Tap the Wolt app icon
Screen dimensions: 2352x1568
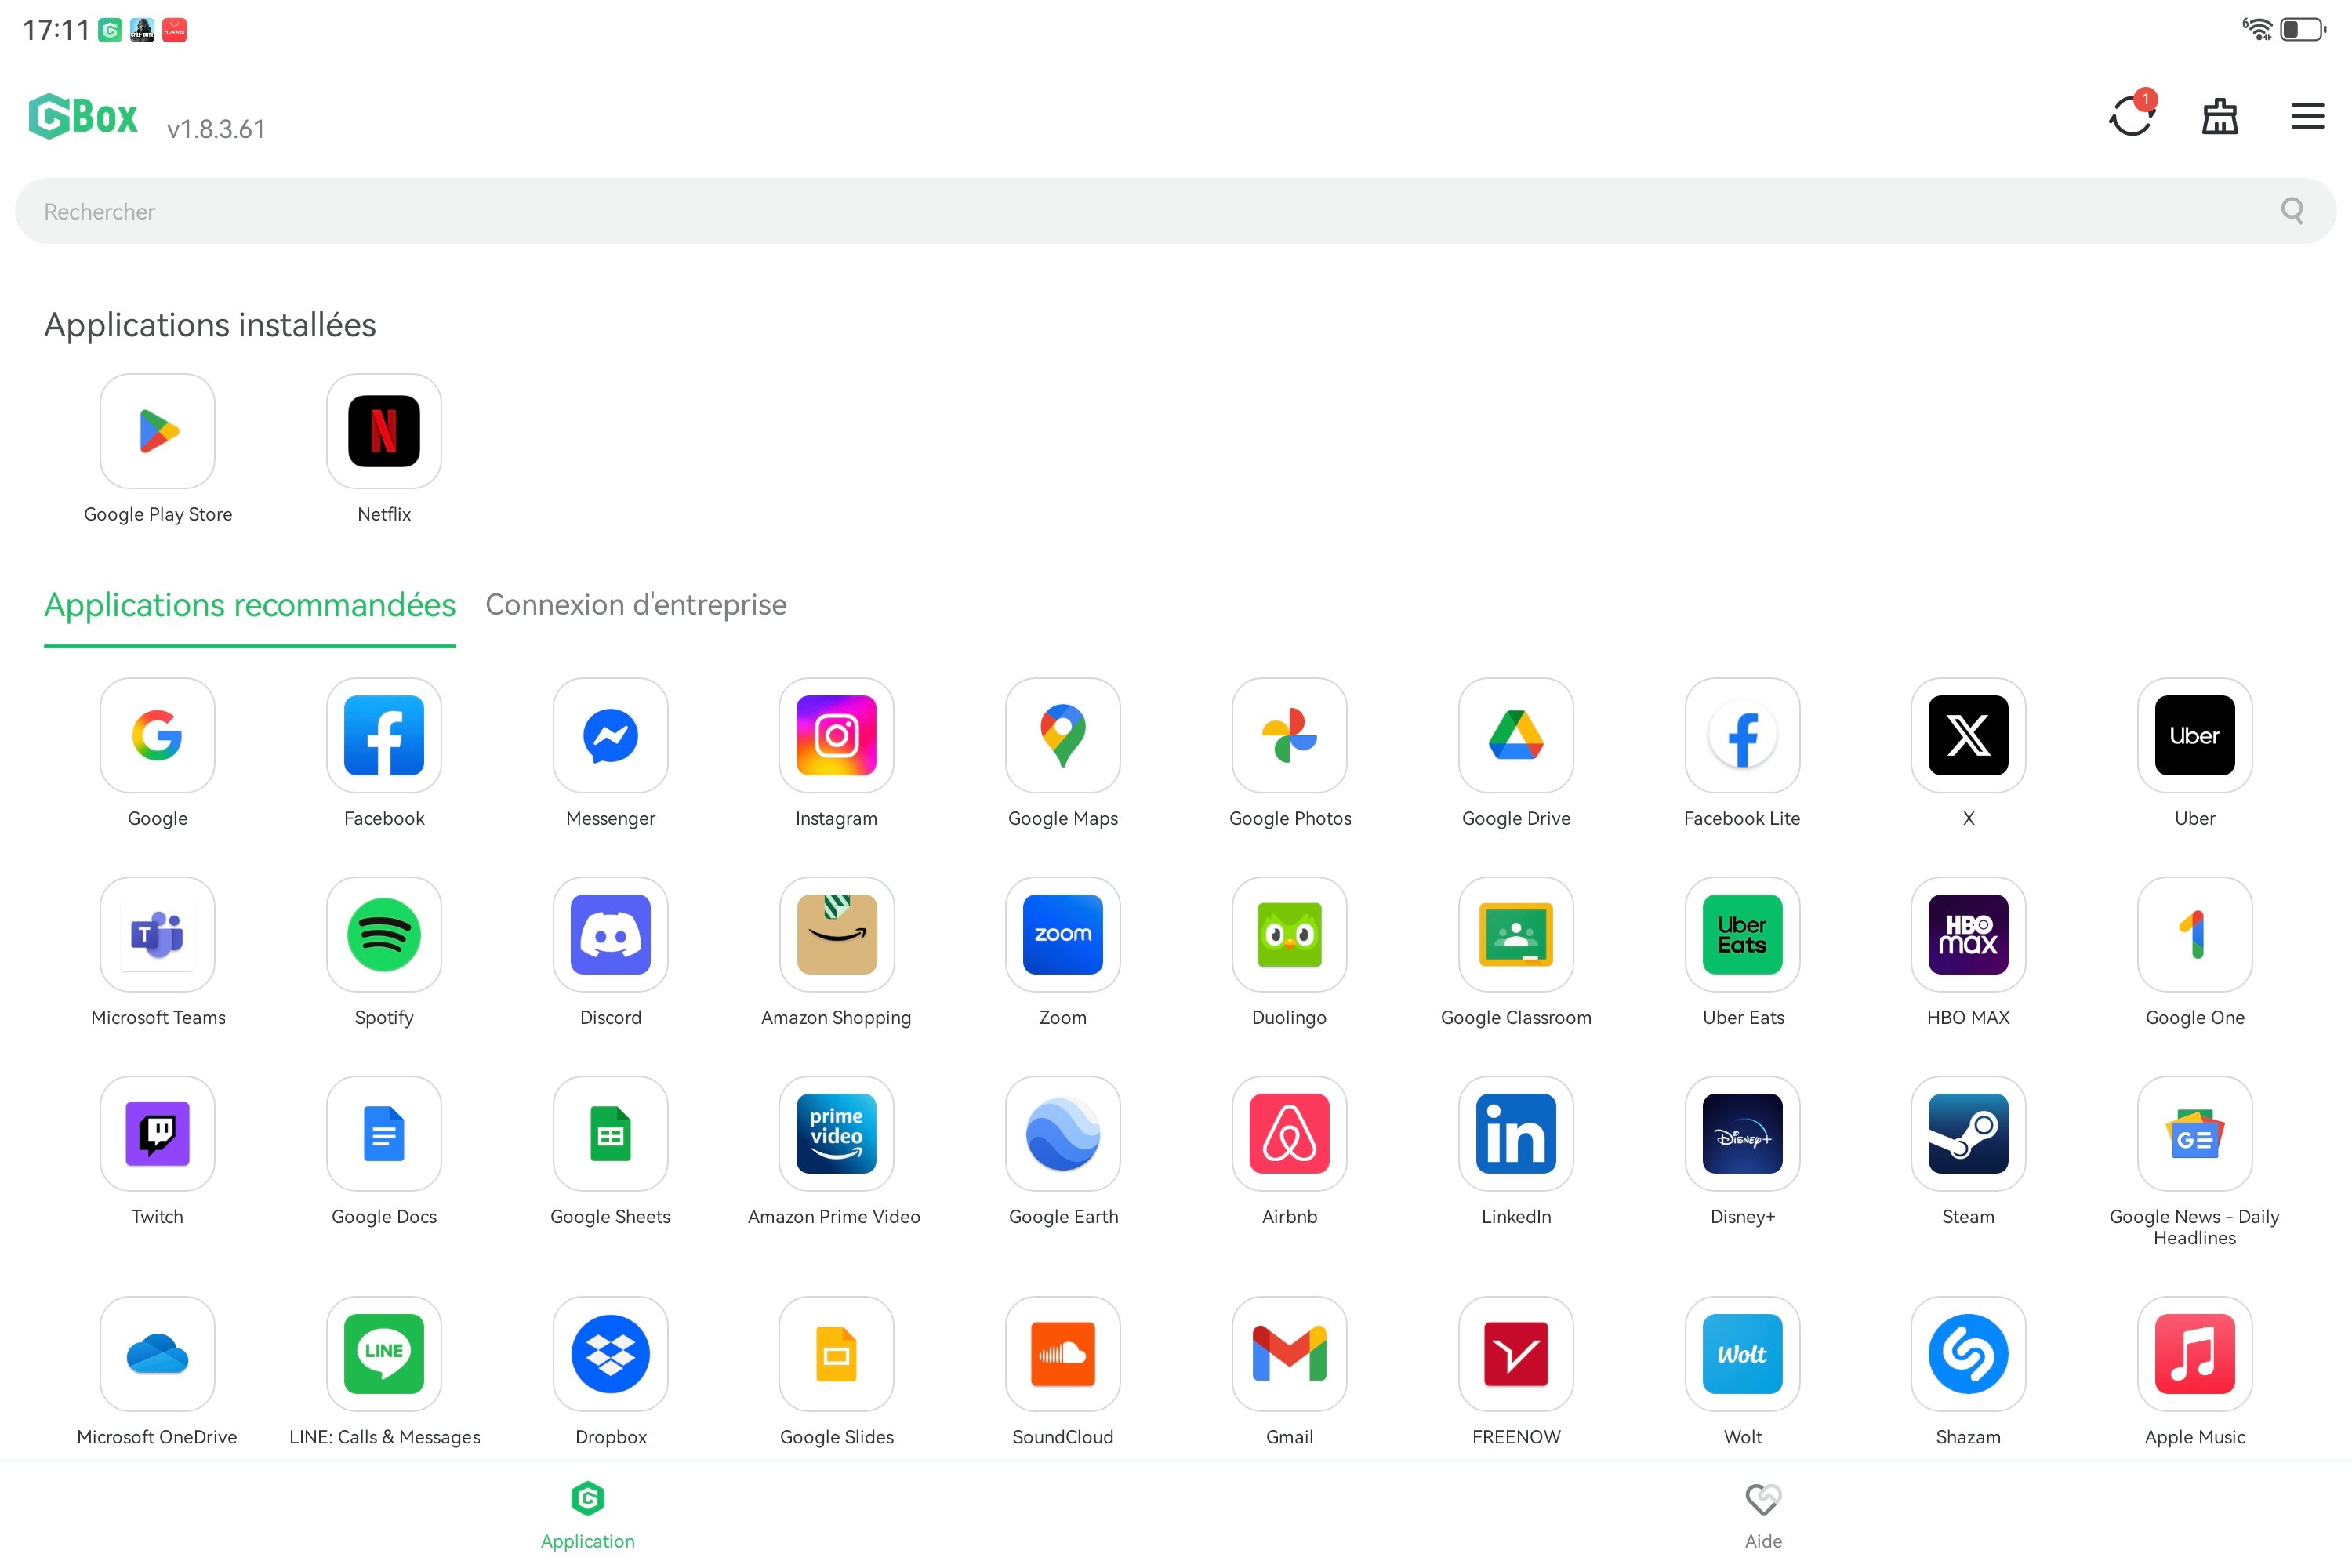click(x=1743, y=1354)
